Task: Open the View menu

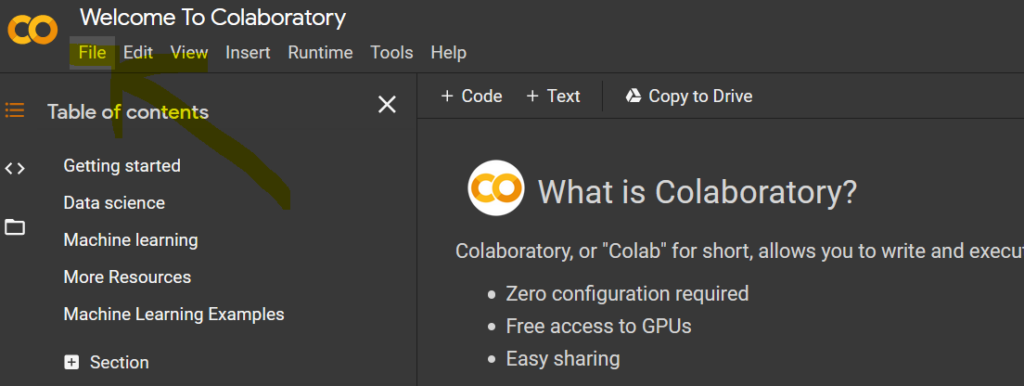Action: (x=189, y=52)
